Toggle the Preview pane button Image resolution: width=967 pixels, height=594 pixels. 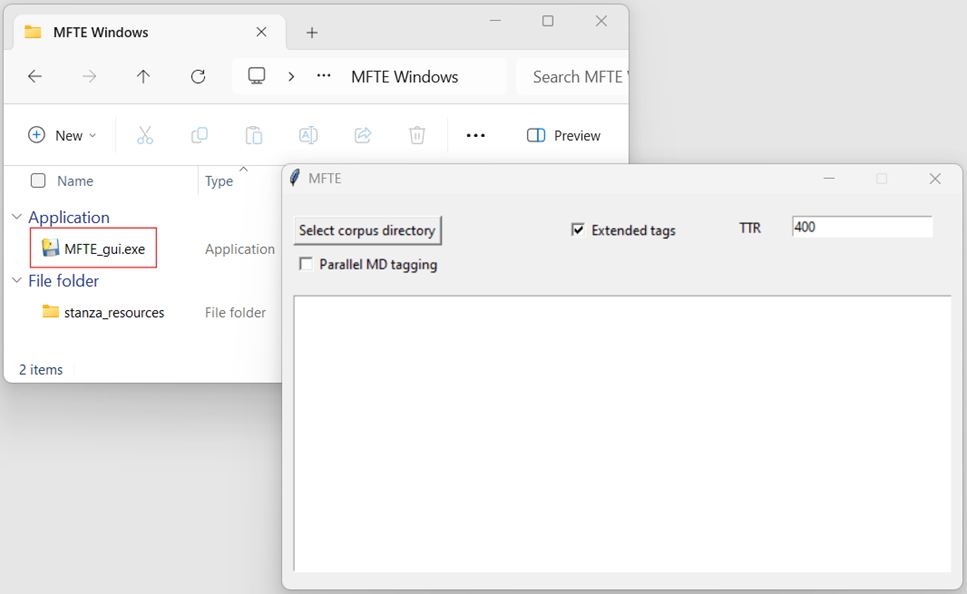563,135
